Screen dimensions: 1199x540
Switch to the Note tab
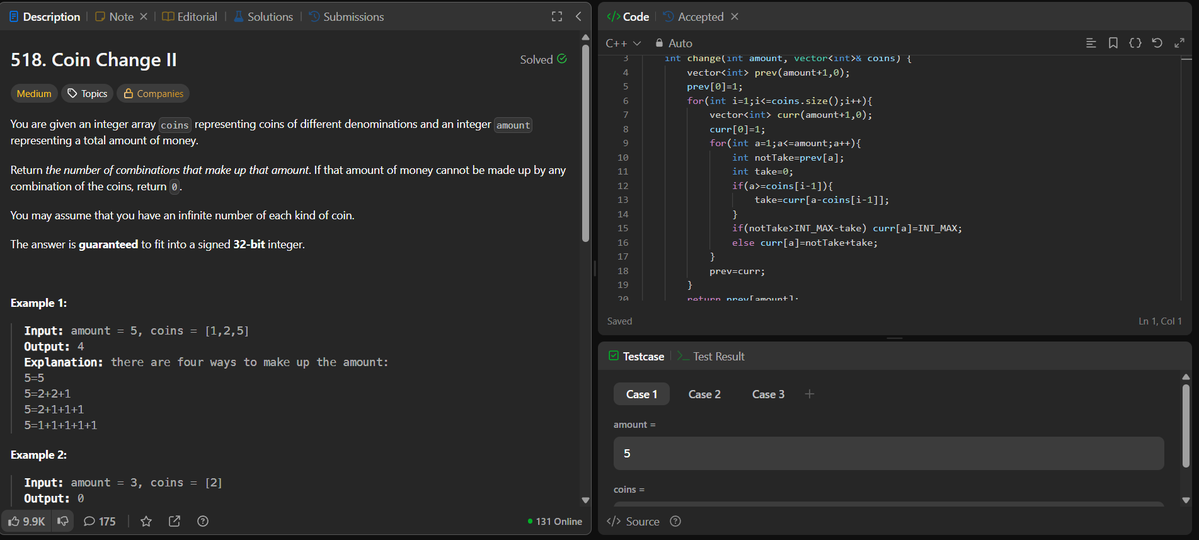point(114,17)
